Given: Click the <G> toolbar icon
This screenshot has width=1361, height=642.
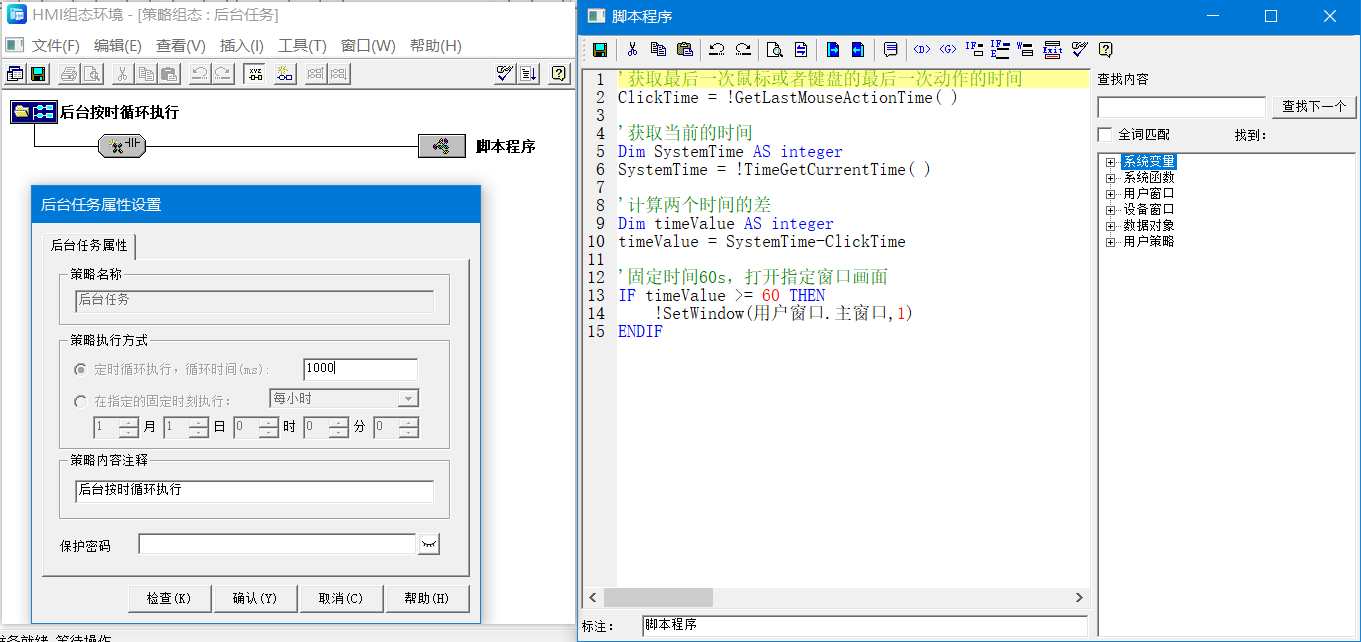Looking at the screenshot, I should point(948,50).
